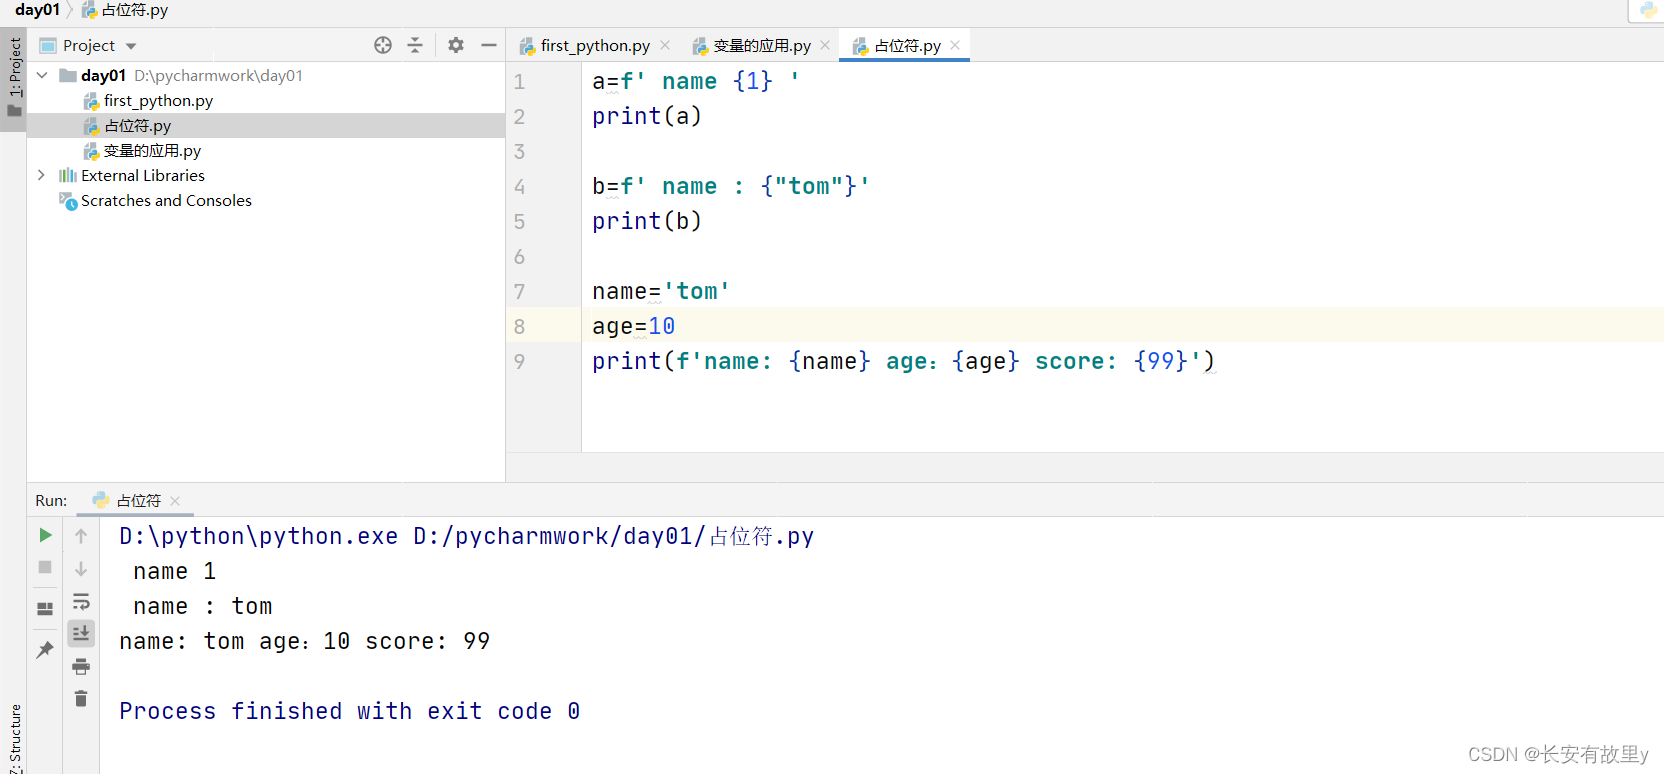
Task: Click the console path D:/pycharmwork/day01/占位符.py
Action: [x=613, y=536]
